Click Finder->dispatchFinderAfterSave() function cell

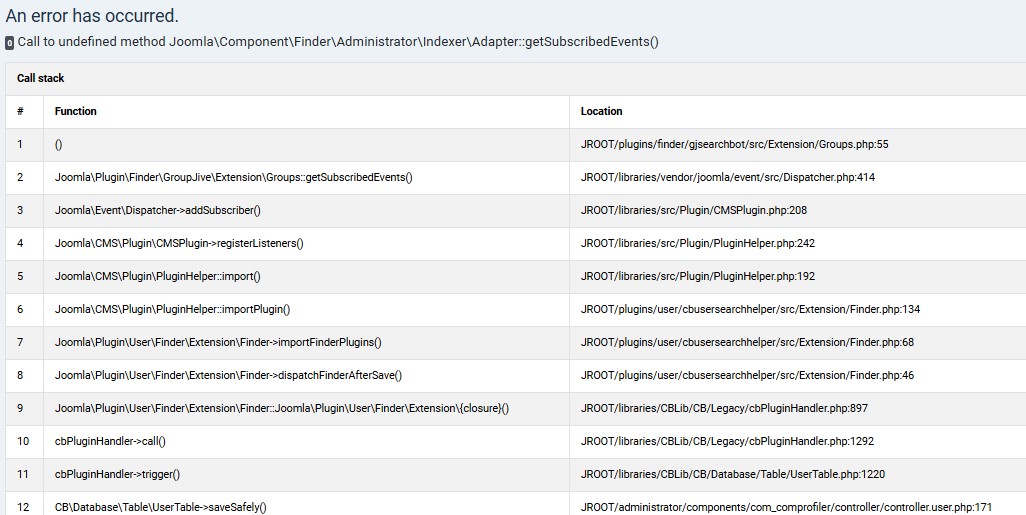coord(228,375)
